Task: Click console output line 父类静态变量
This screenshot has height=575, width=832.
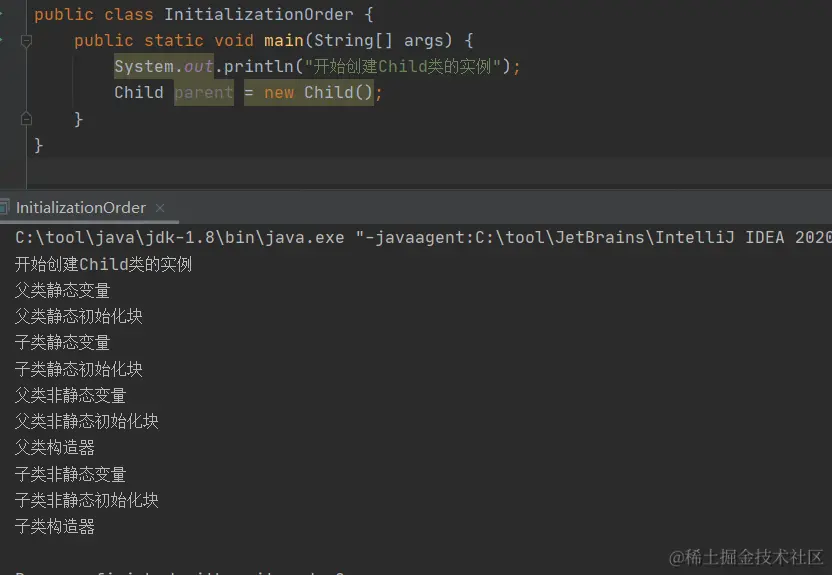Action: 63,290
